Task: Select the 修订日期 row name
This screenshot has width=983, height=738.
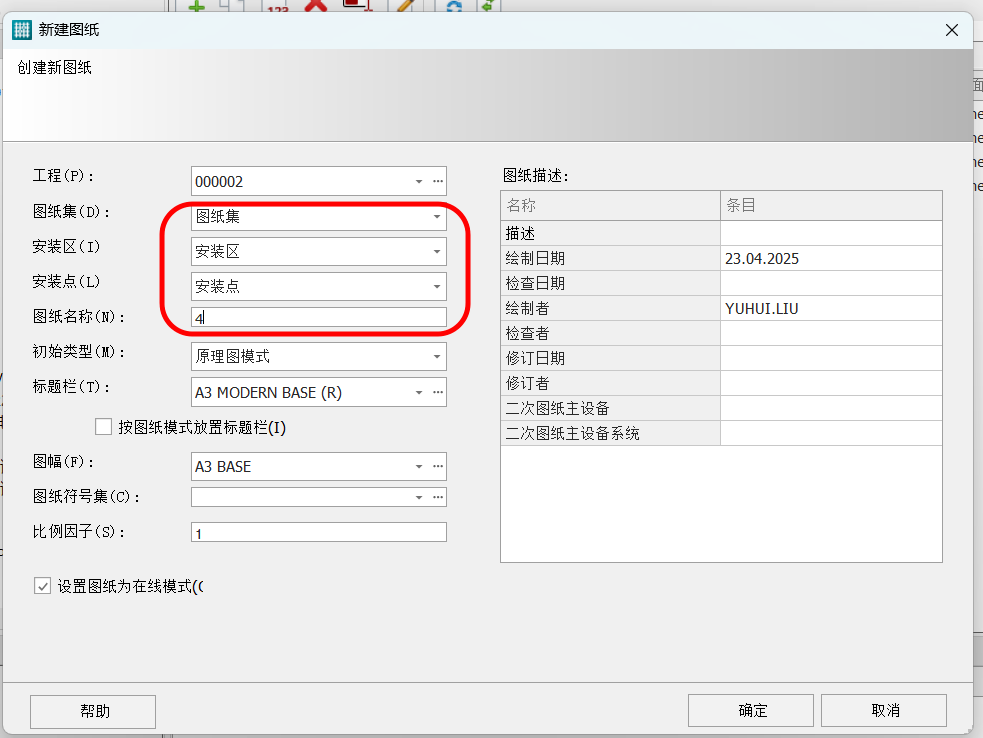Action: [x=611, y=358]
